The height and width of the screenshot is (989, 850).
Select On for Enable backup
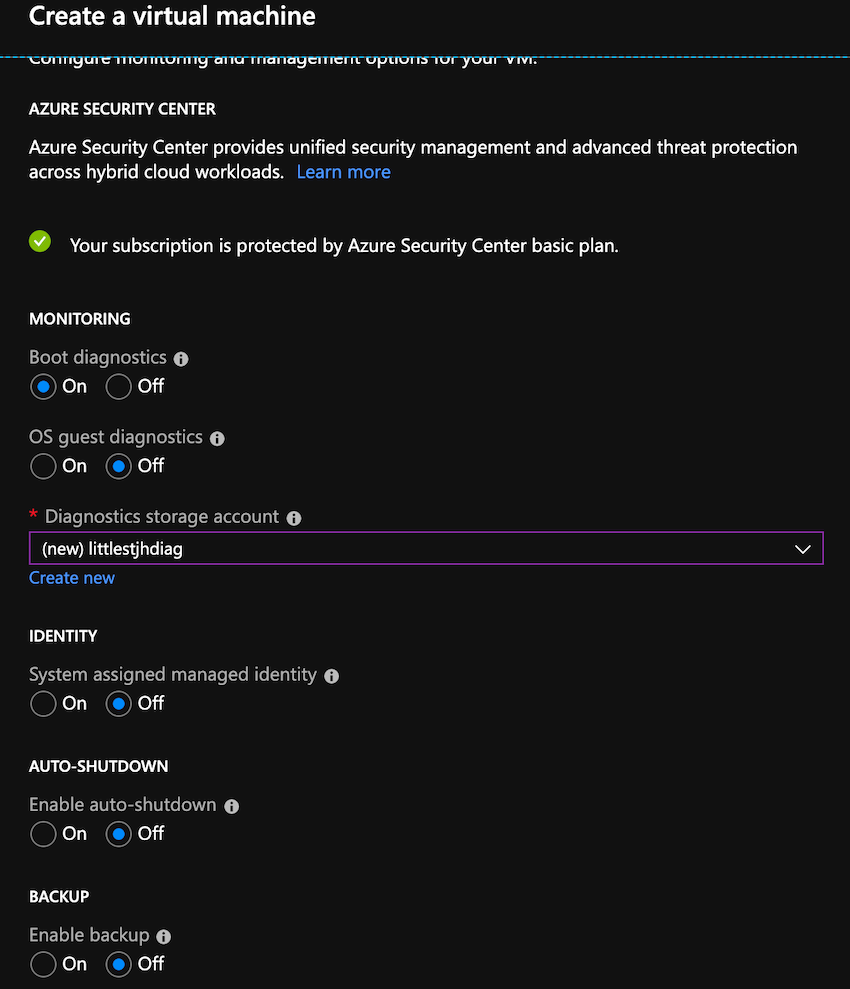coord(43,964)
